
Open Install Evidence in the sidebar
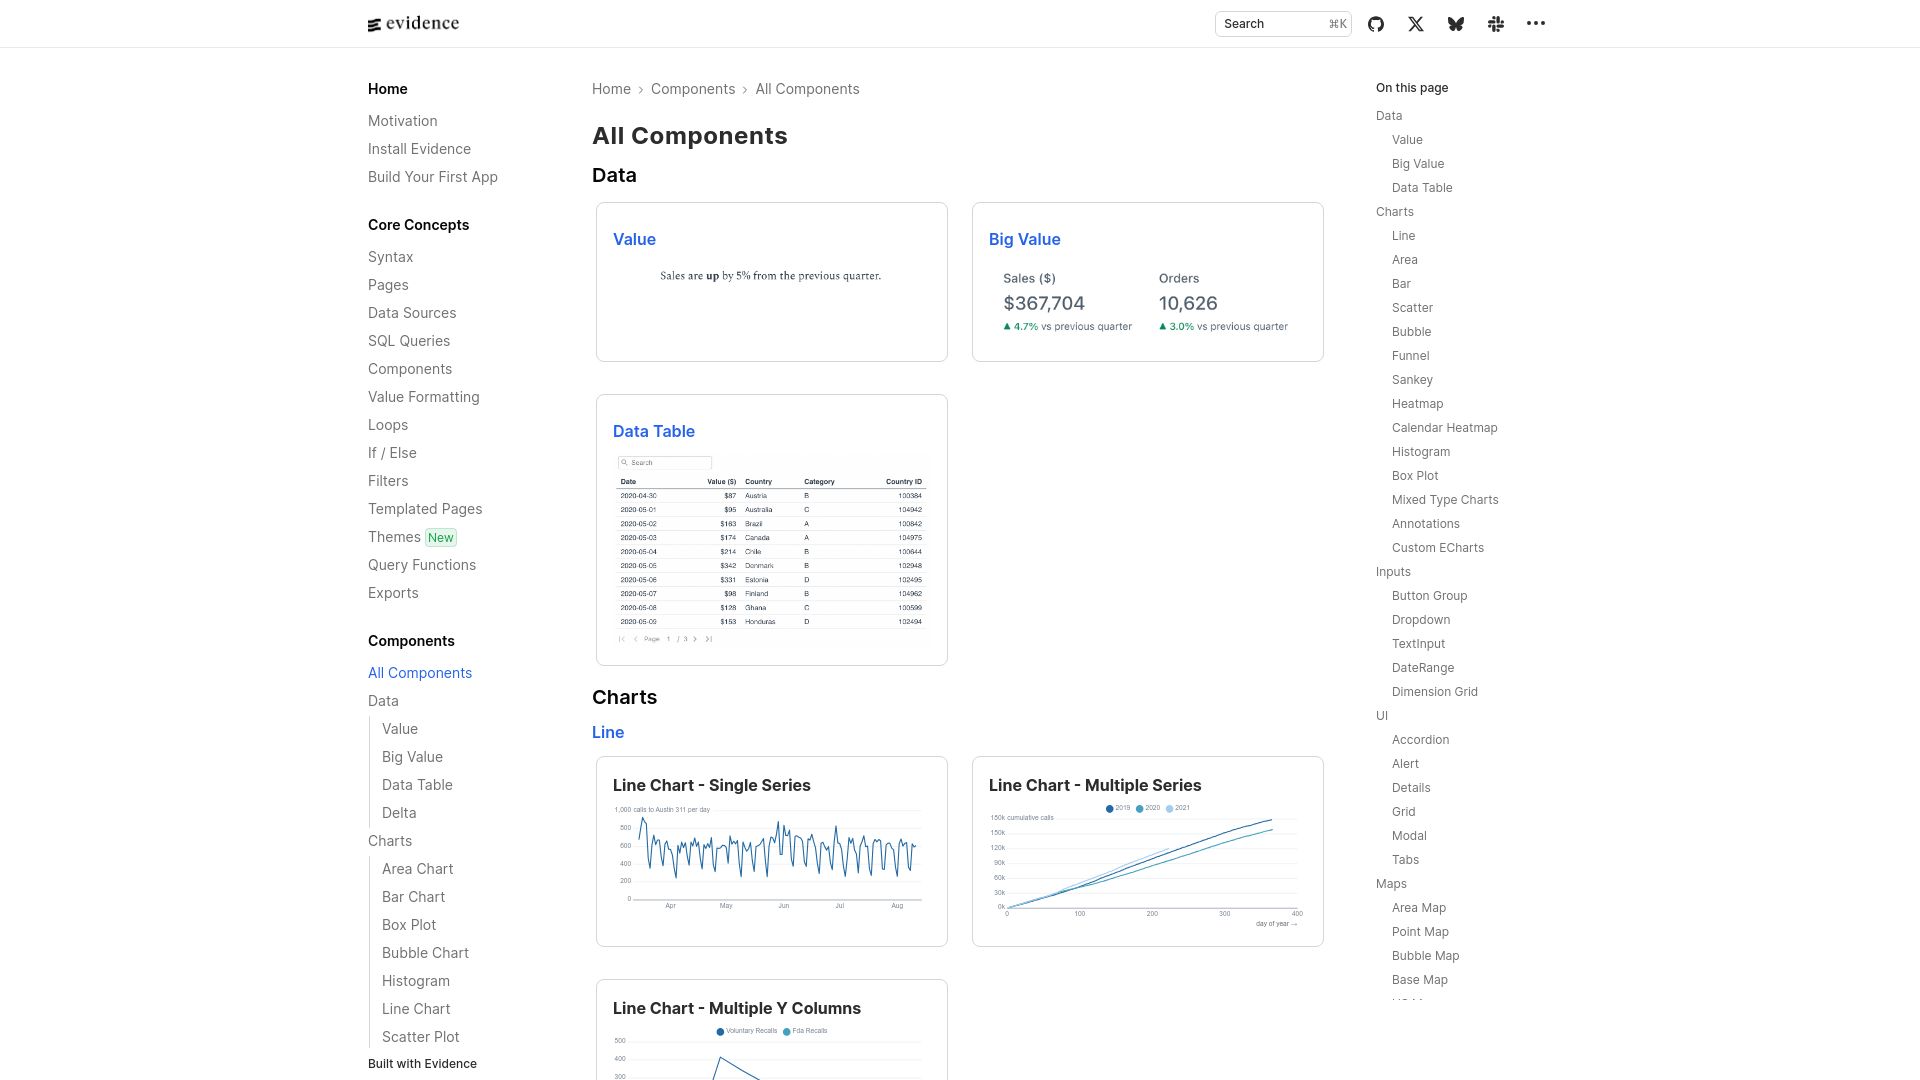click(419, 149)
